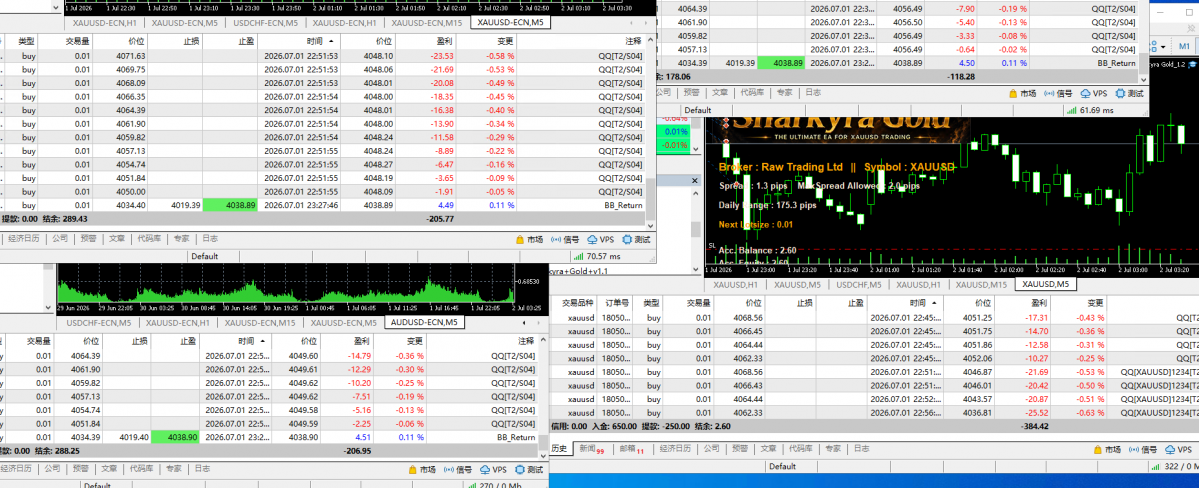The width and height of the screenshot is (1199, 488).
Task: Sort by 时间 column in 70.57 ms window
Action: tap(300, 41)
